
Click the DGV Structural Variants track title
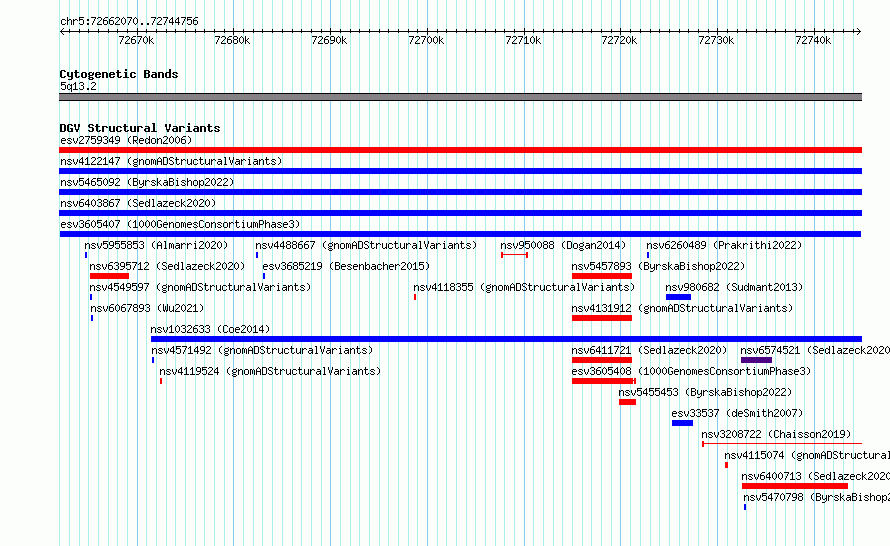pos(140,128)
